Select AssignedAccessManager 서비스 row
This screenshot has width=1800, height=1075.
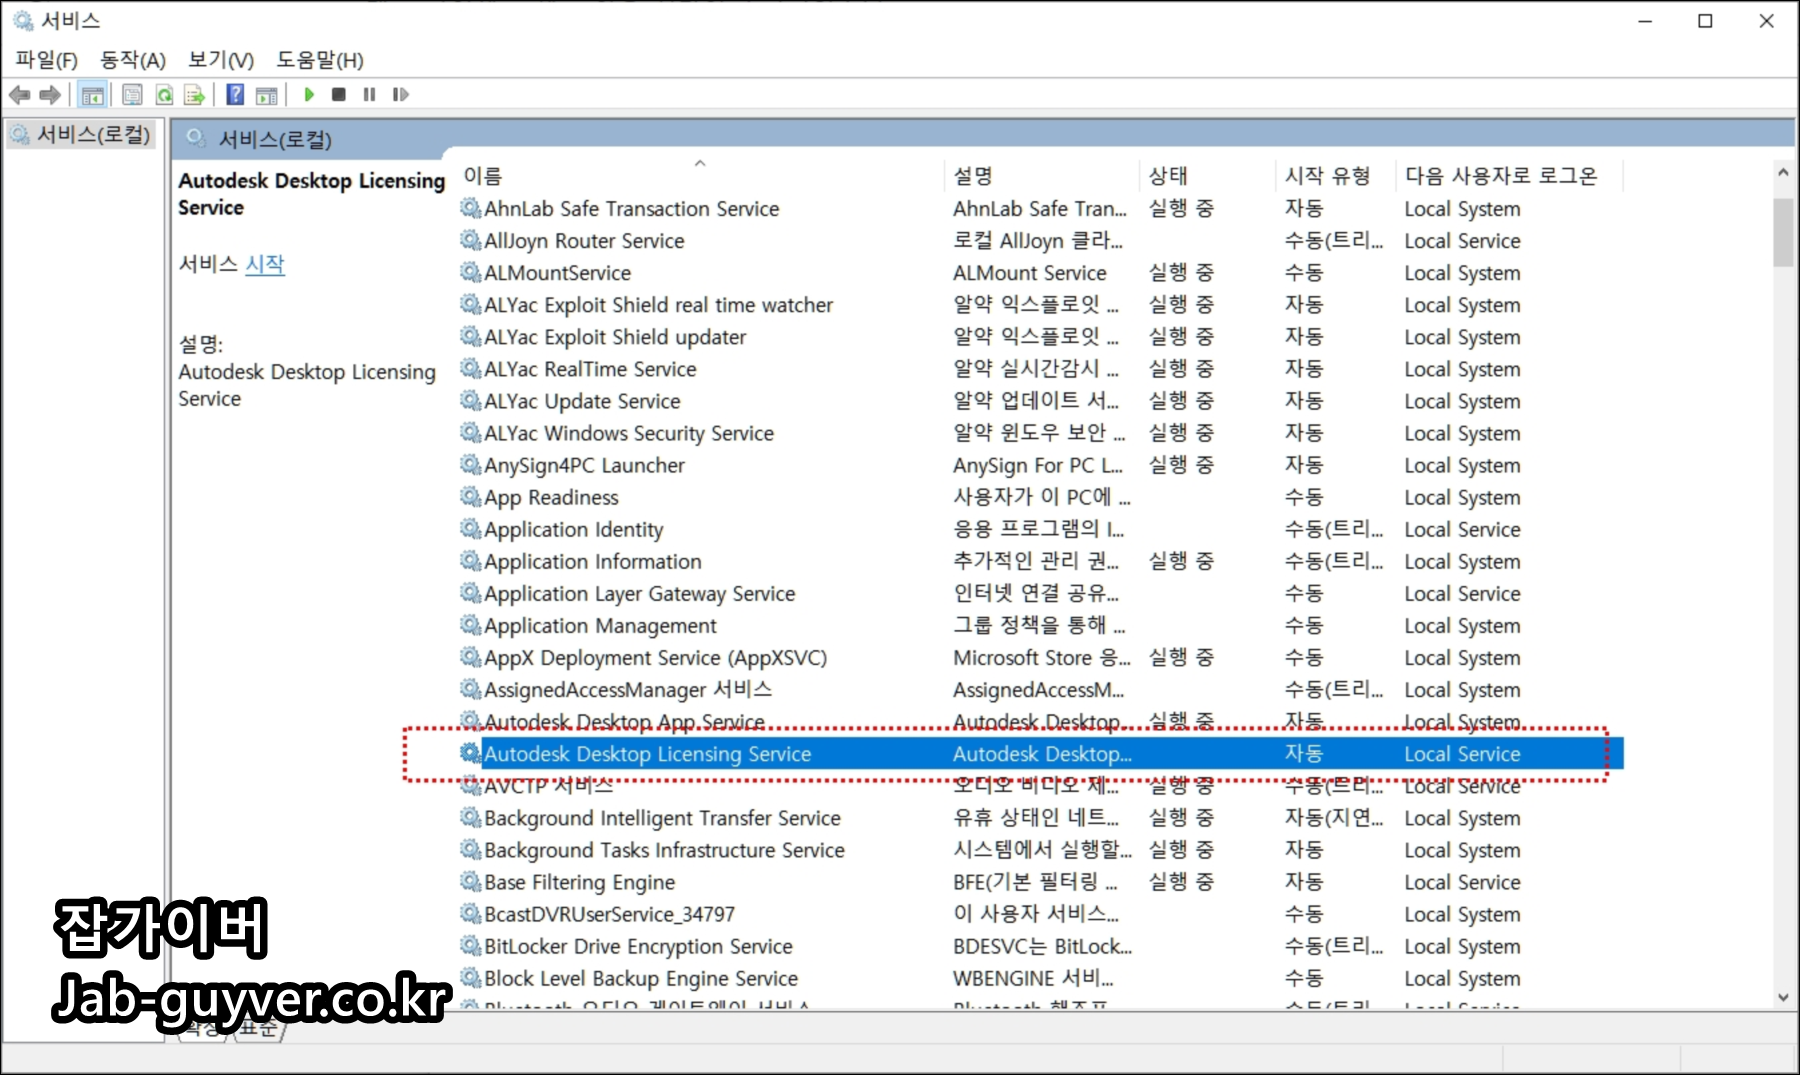coord(1040,690)
